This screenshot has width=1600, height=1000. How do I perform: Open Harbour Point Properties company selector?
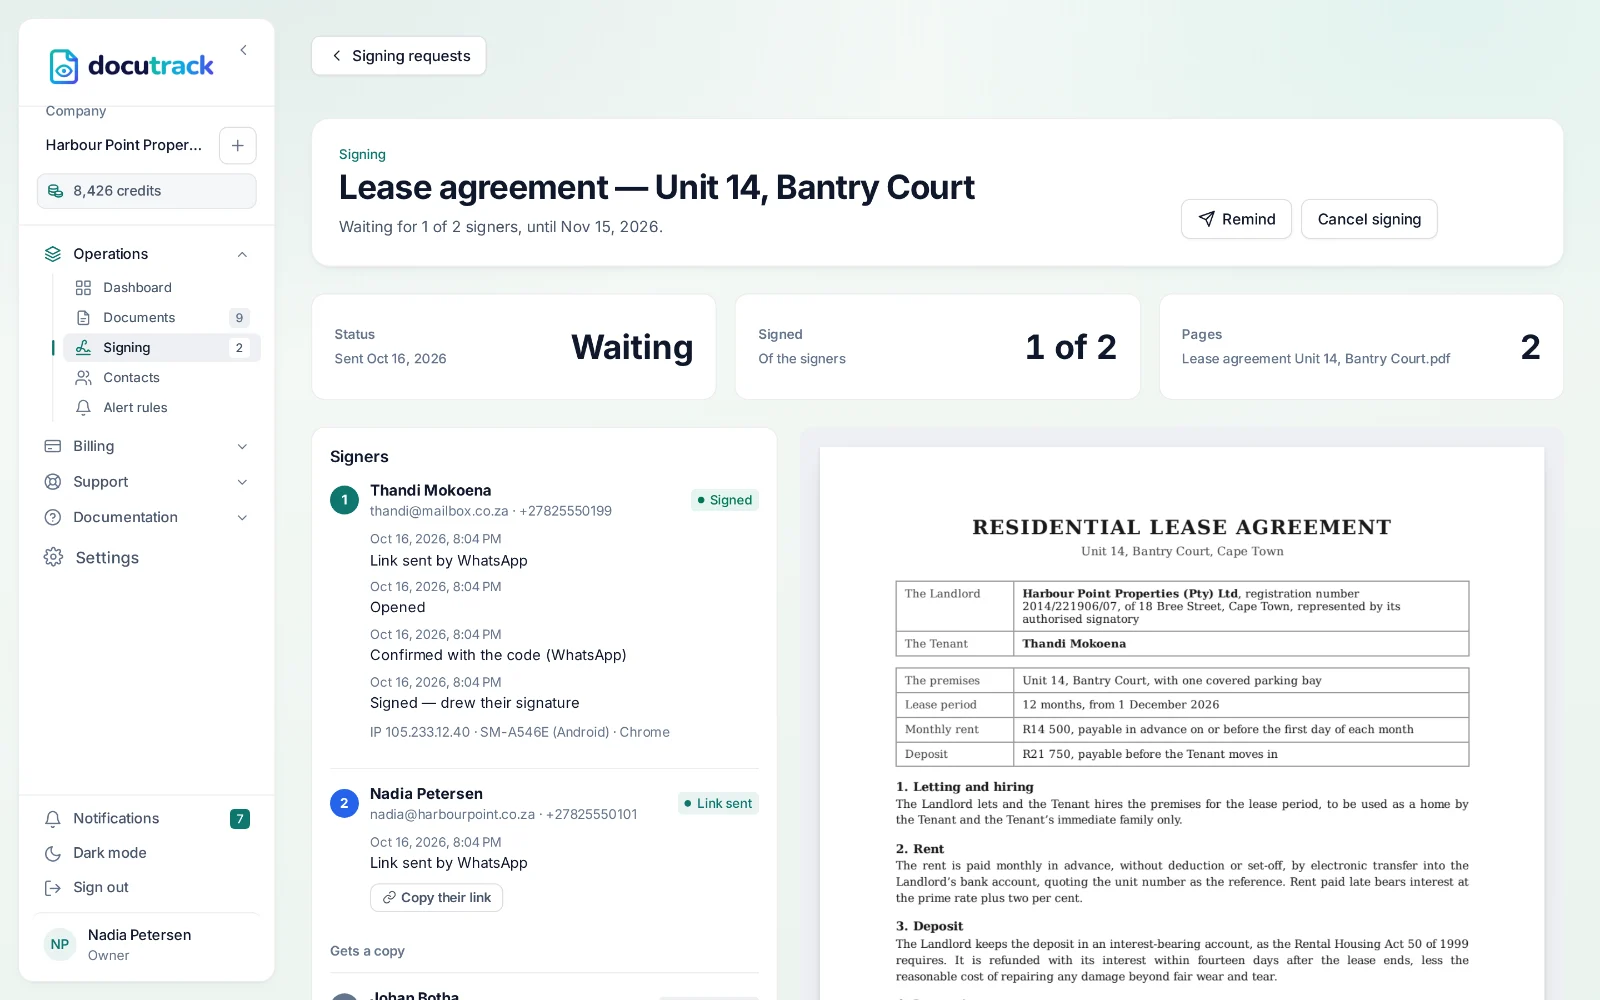(124, 145)
